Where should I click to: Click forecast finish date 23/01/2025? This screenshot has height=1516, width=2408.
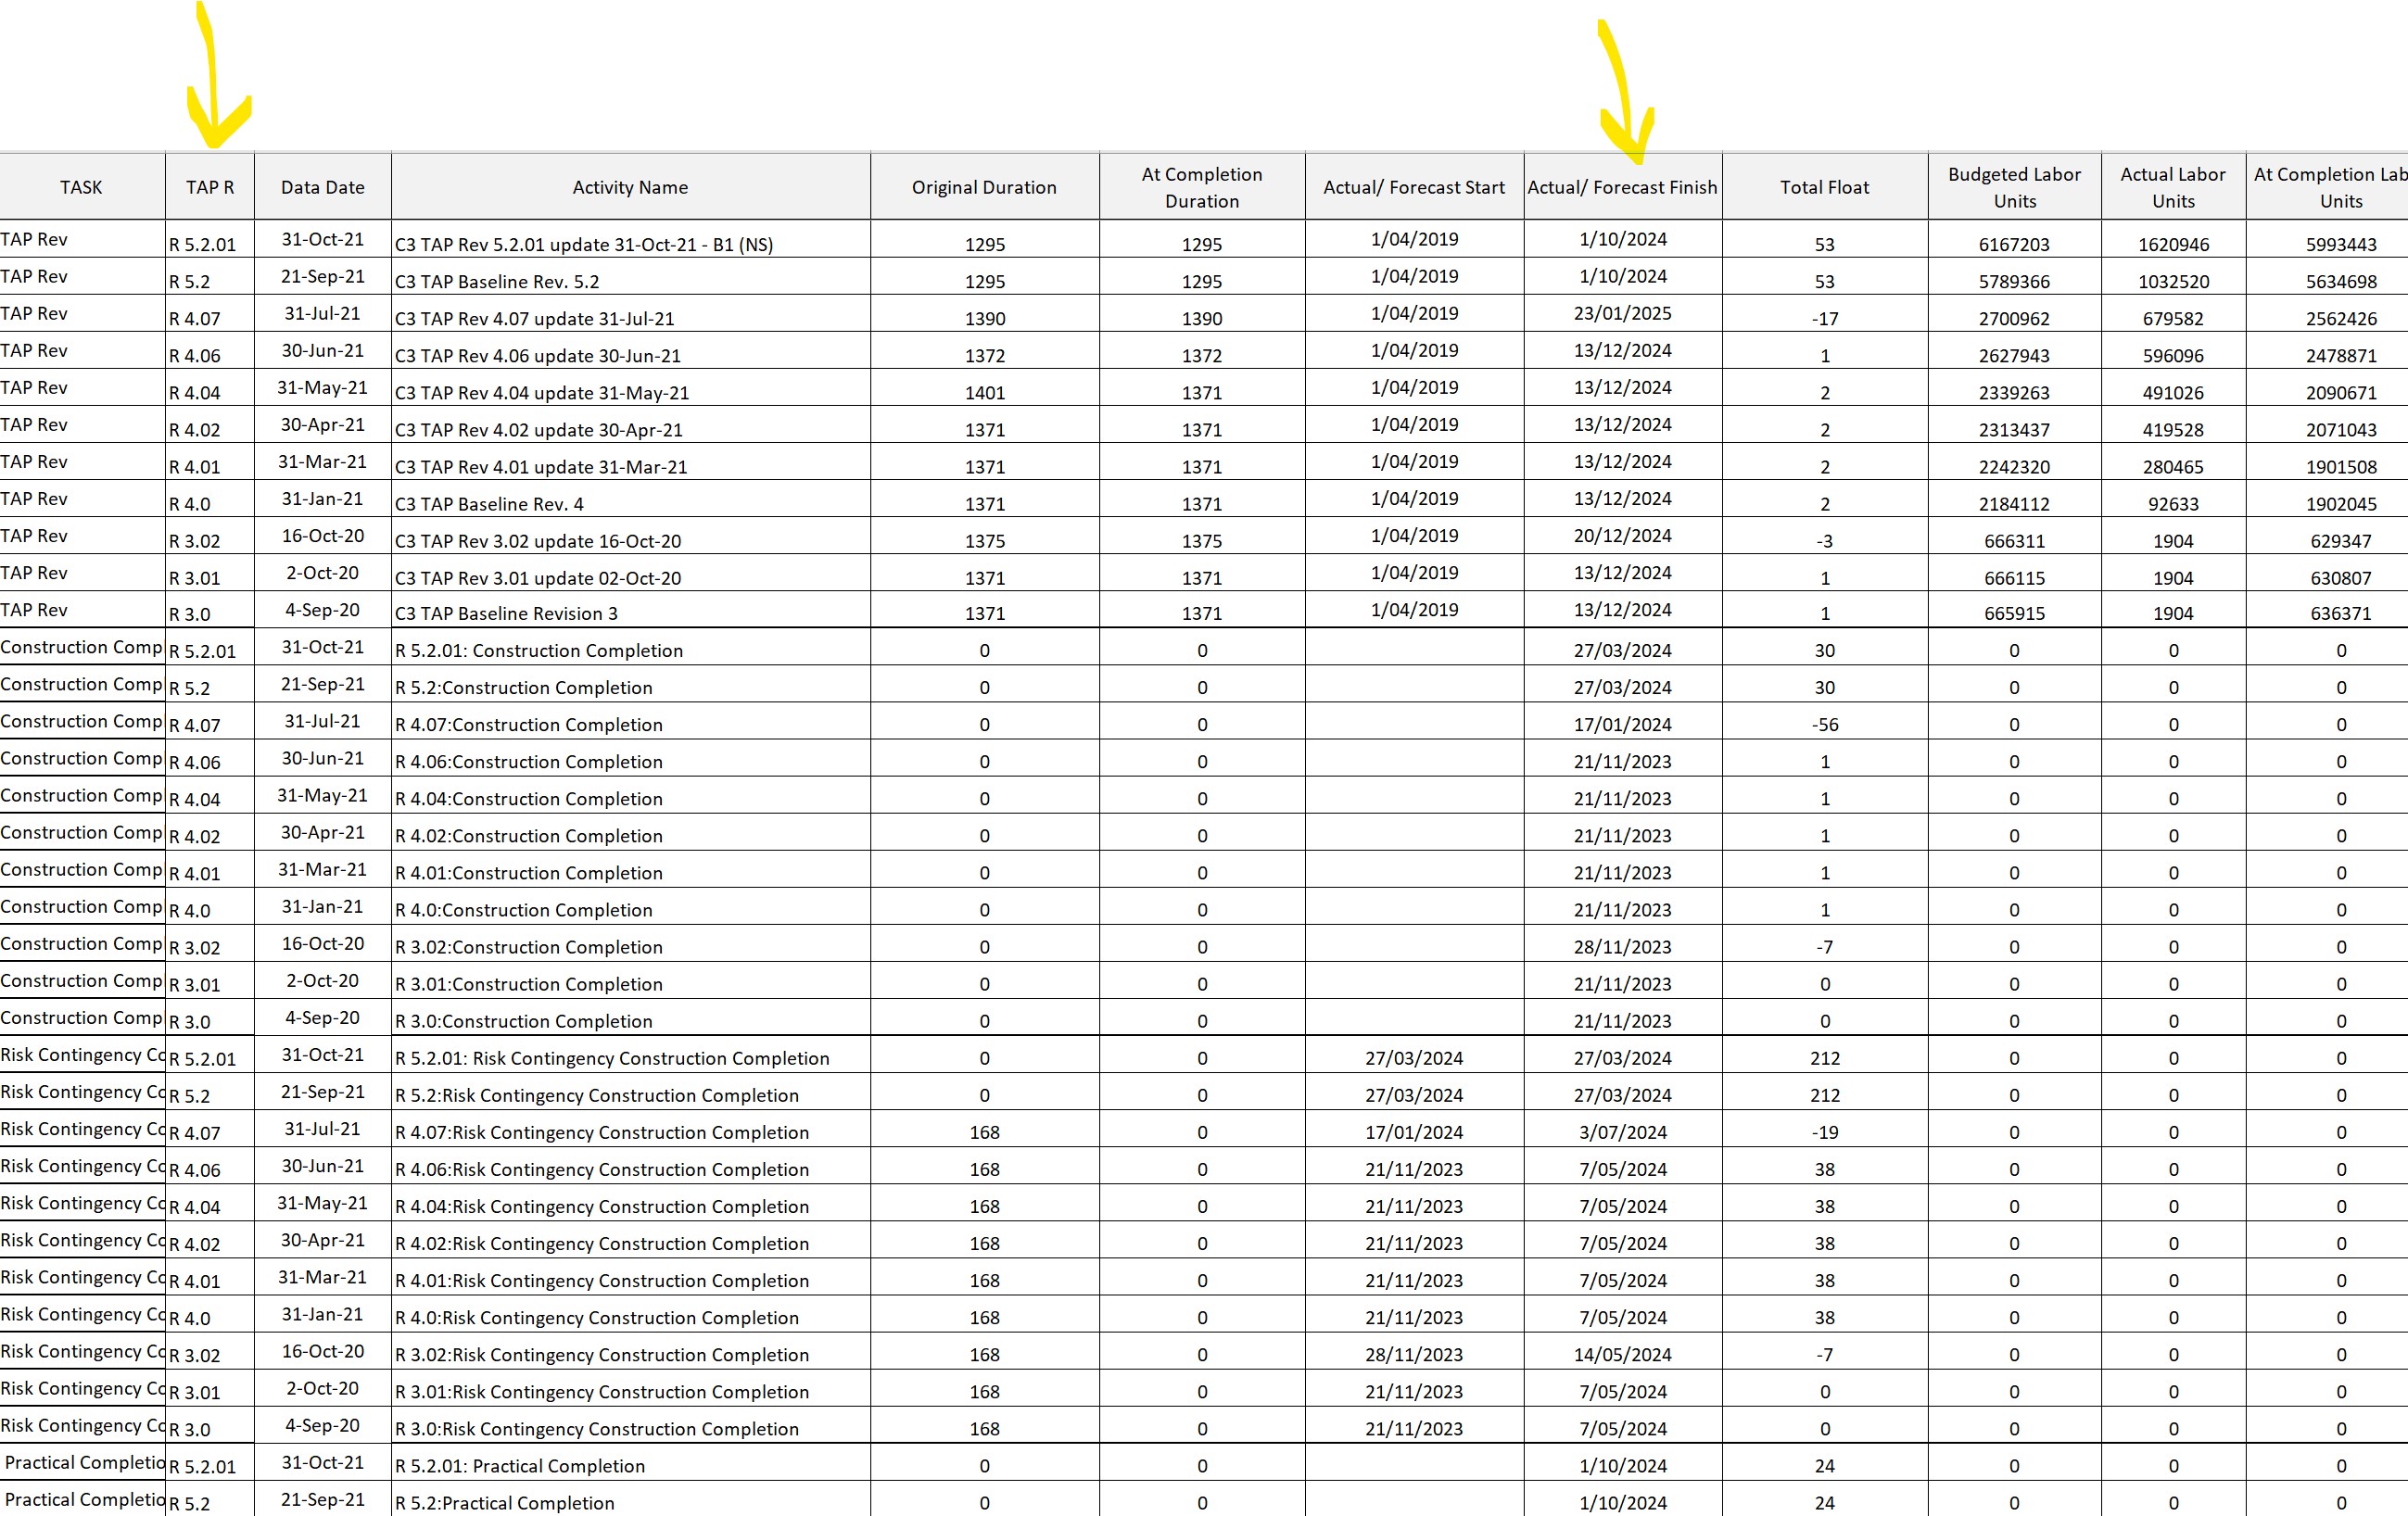pyautogui.click(x=1622, y=313)
